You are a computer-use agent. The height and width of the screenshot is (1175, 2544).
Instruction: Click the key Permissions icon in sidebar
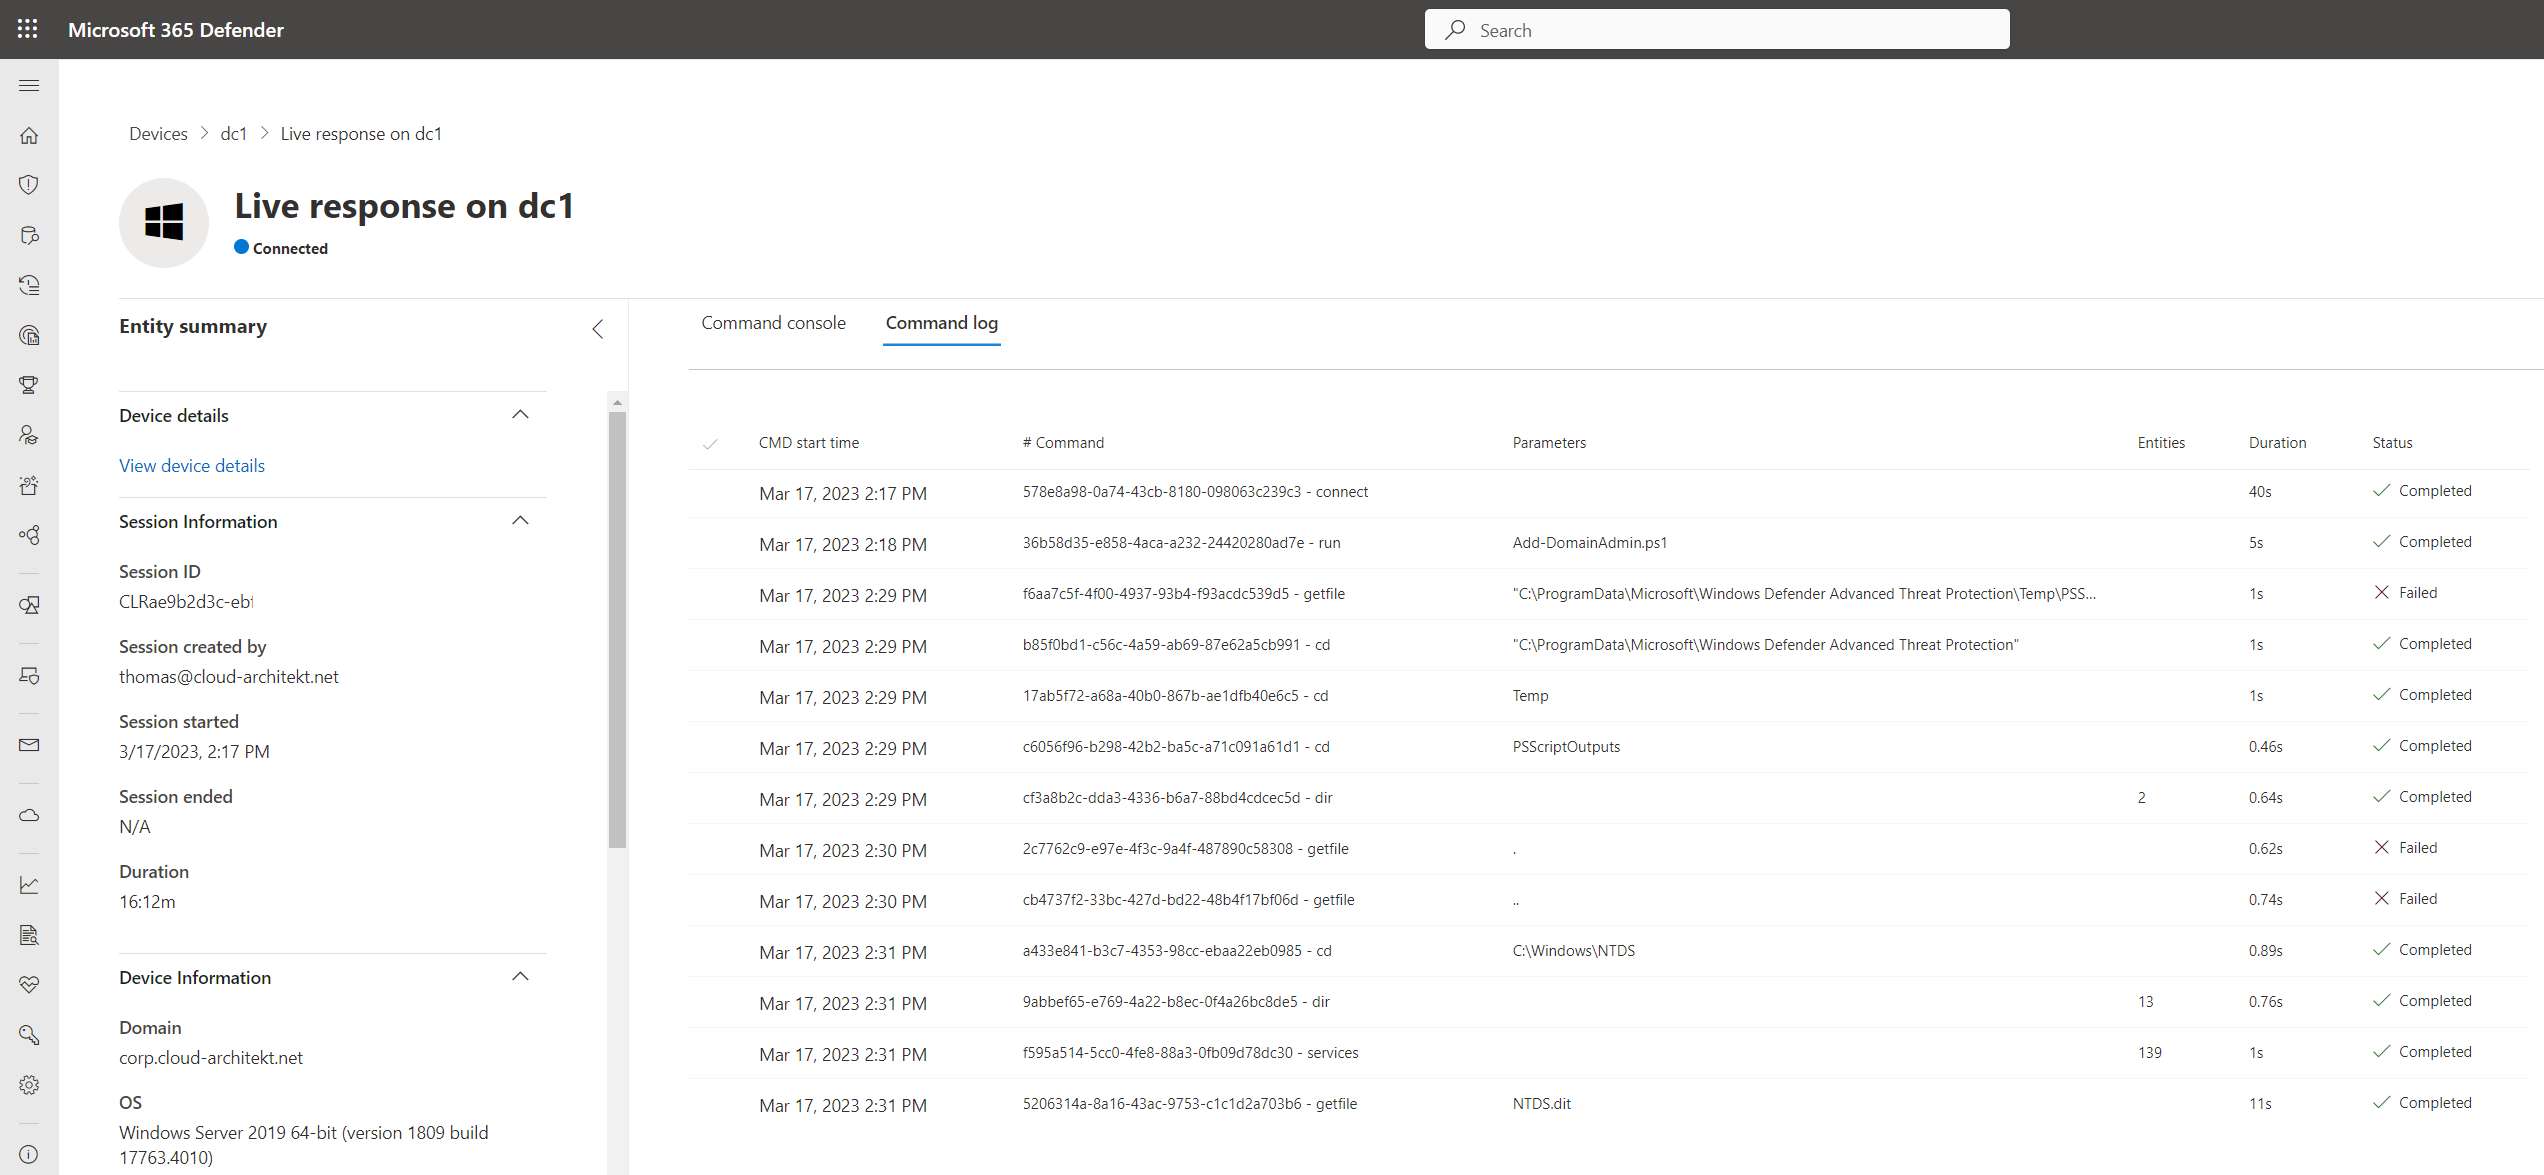click(29, 1035)
